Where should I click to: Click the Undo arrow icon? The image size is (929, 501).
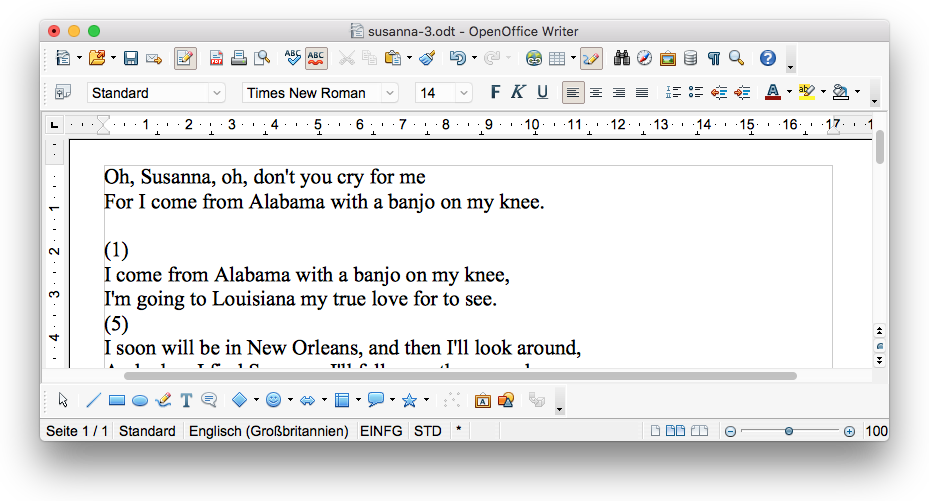coord(457,58)
